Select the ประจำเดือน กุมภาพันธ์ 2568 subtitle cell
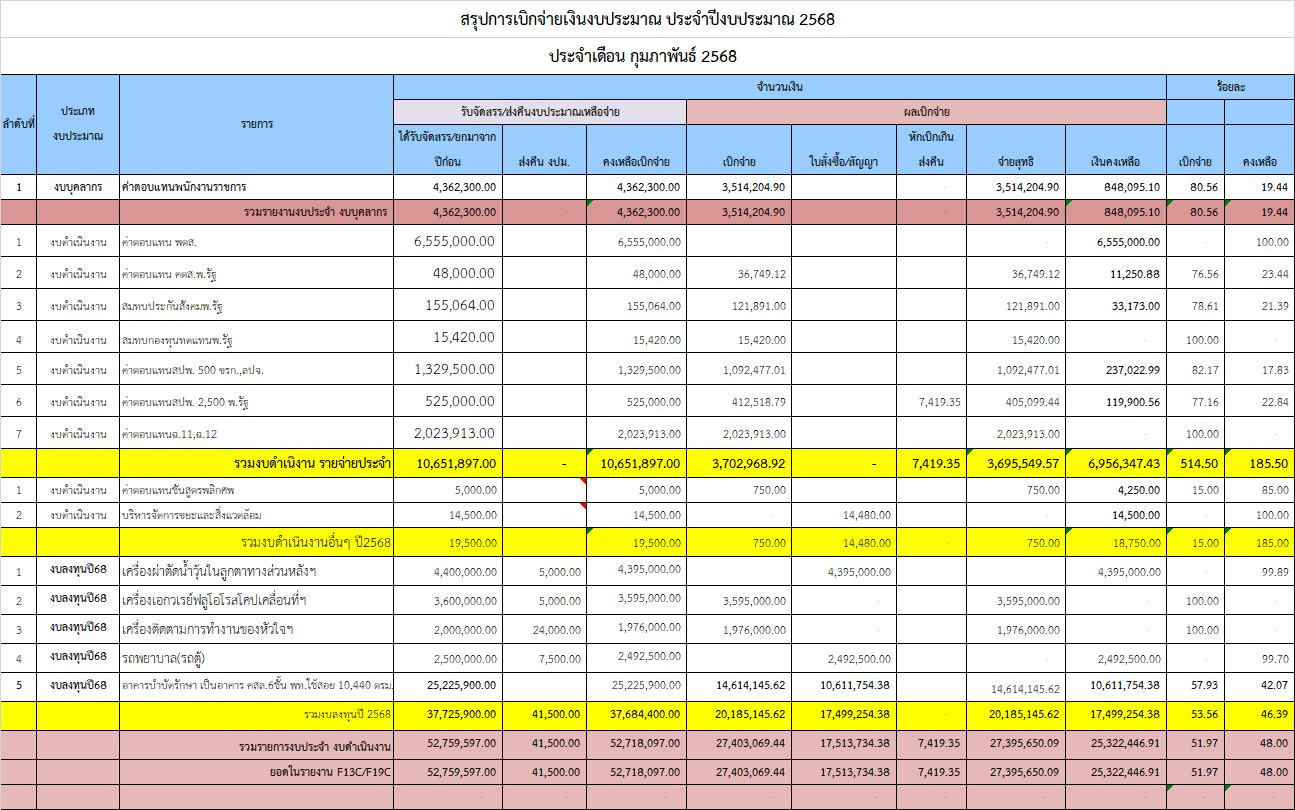This screenshot has width=1295, height=810. tap(647, 56)
